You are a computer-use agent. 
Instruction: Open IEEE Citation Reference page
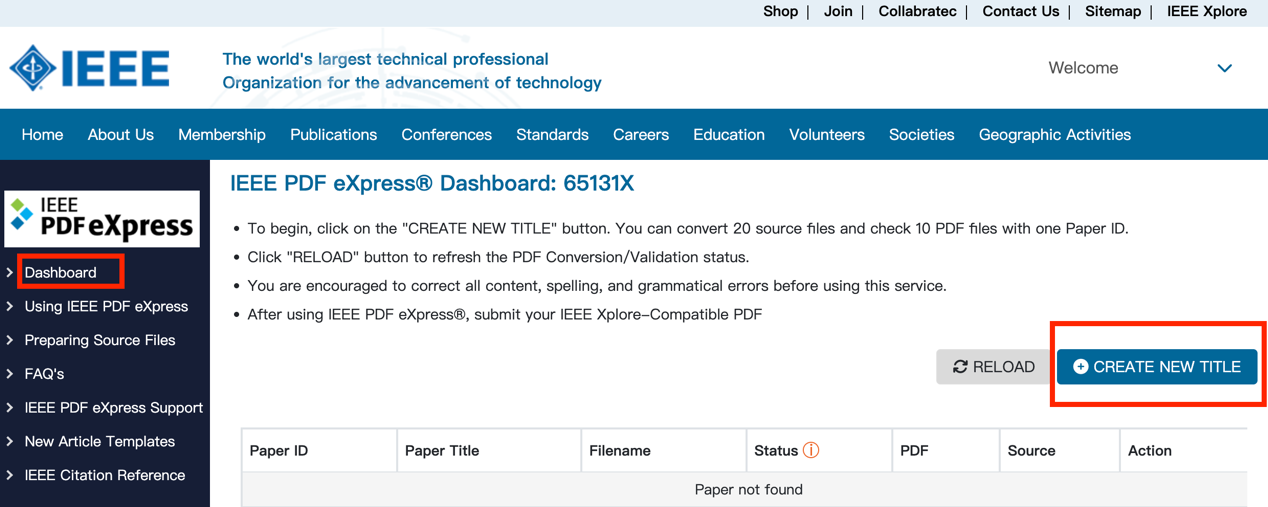point(105,475)
